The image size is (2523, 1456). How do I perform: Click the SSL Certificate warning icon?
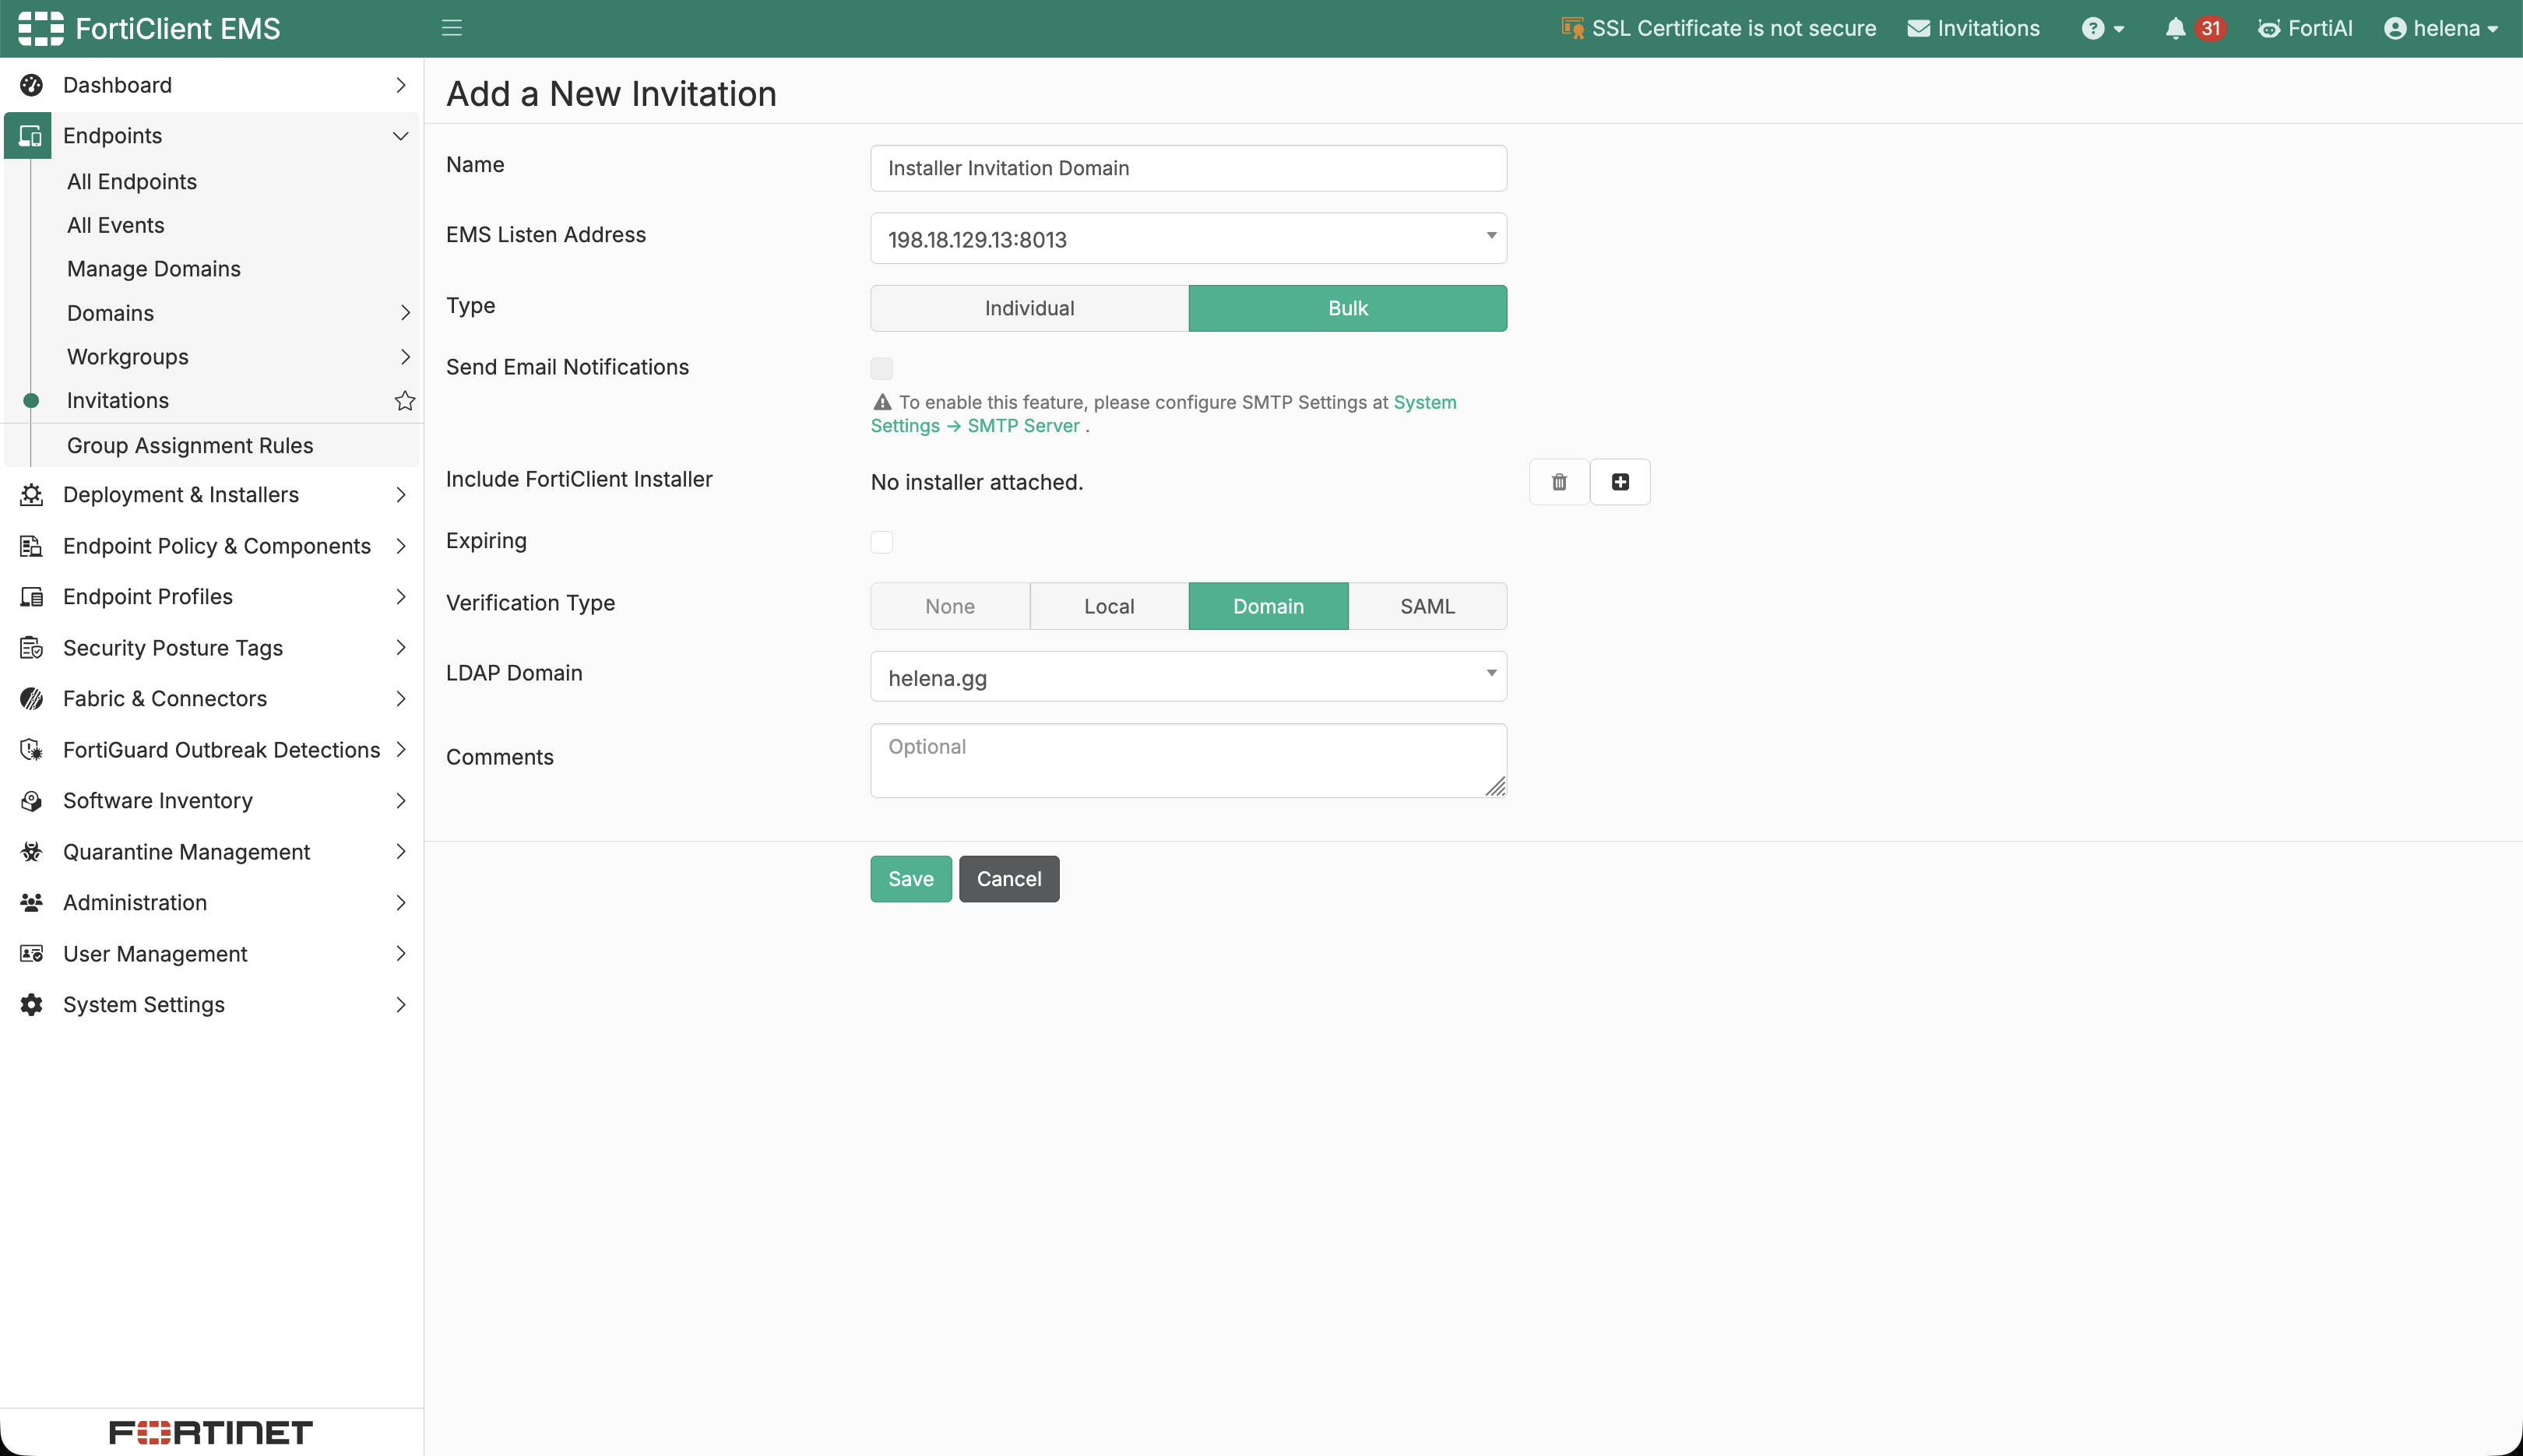[1572, 28]
